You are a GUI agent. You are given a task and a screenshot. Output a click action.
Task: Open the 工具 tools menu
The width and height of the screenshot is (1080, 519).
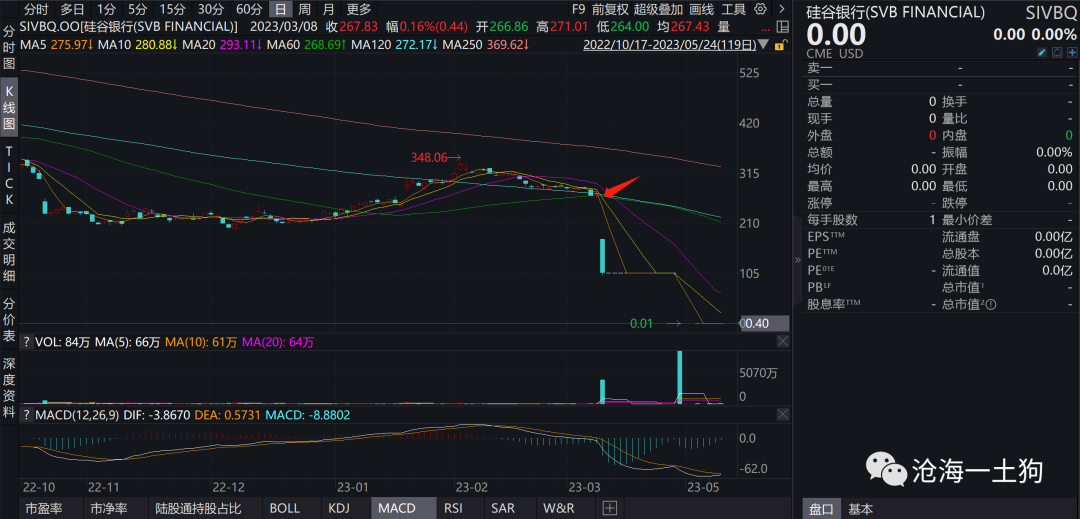(734, 9)
